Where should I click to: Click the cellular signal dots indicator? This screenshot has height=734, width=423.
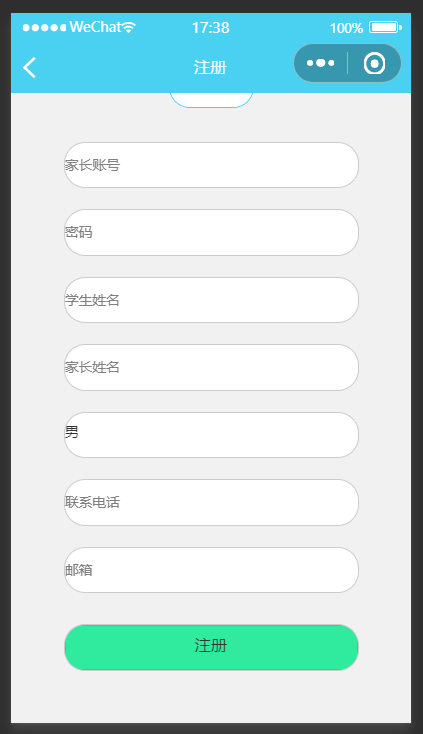[x=44, y=28]
